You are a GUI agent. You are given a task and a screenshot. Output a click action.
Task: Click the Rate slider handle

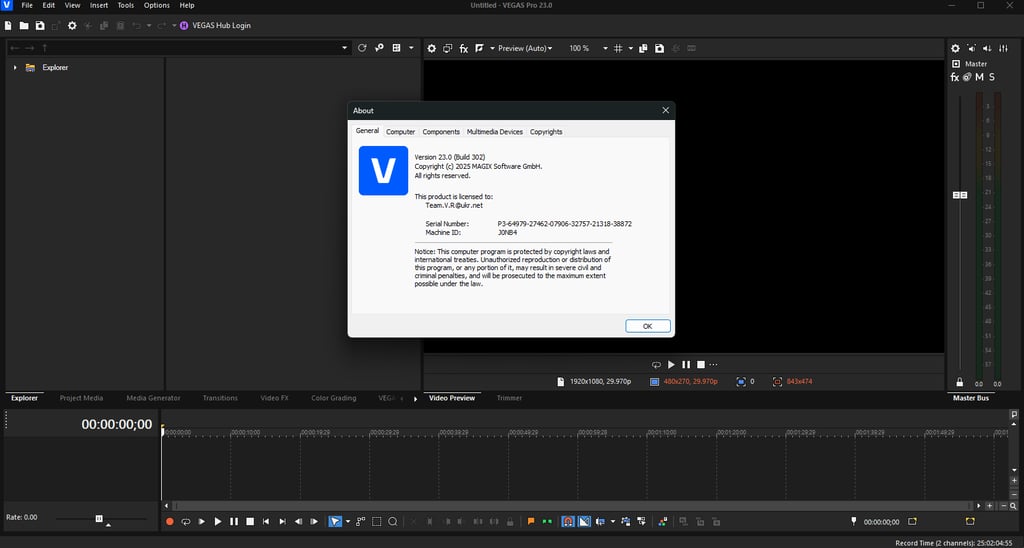click(x=99, y=518)
